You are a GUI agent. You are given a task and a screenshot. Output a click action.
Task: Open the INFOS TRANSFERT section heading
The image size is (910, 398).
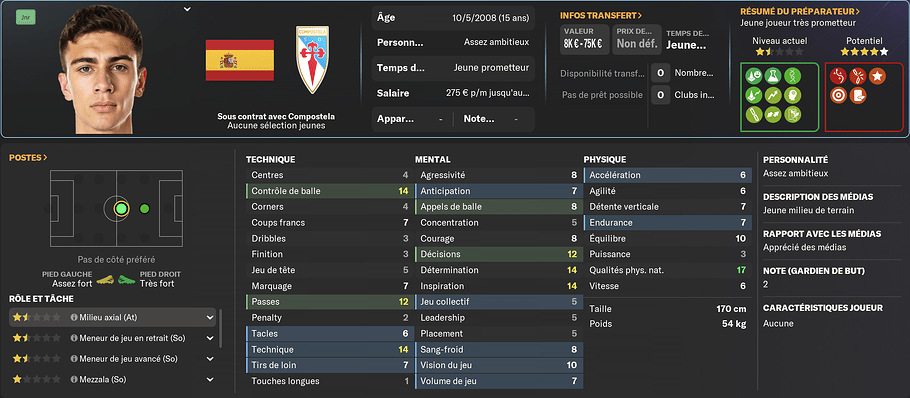[601, 16]
